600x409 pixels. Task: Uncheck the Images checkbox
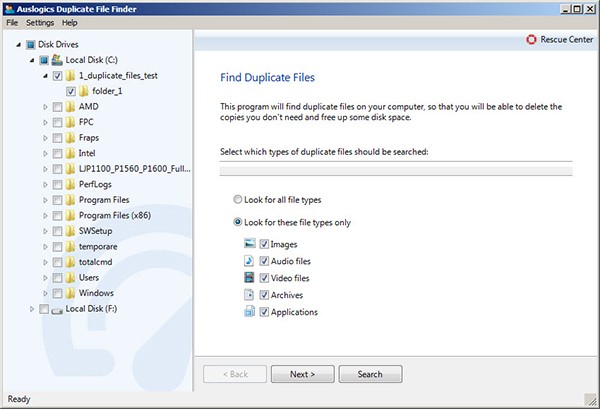point(265,244)
